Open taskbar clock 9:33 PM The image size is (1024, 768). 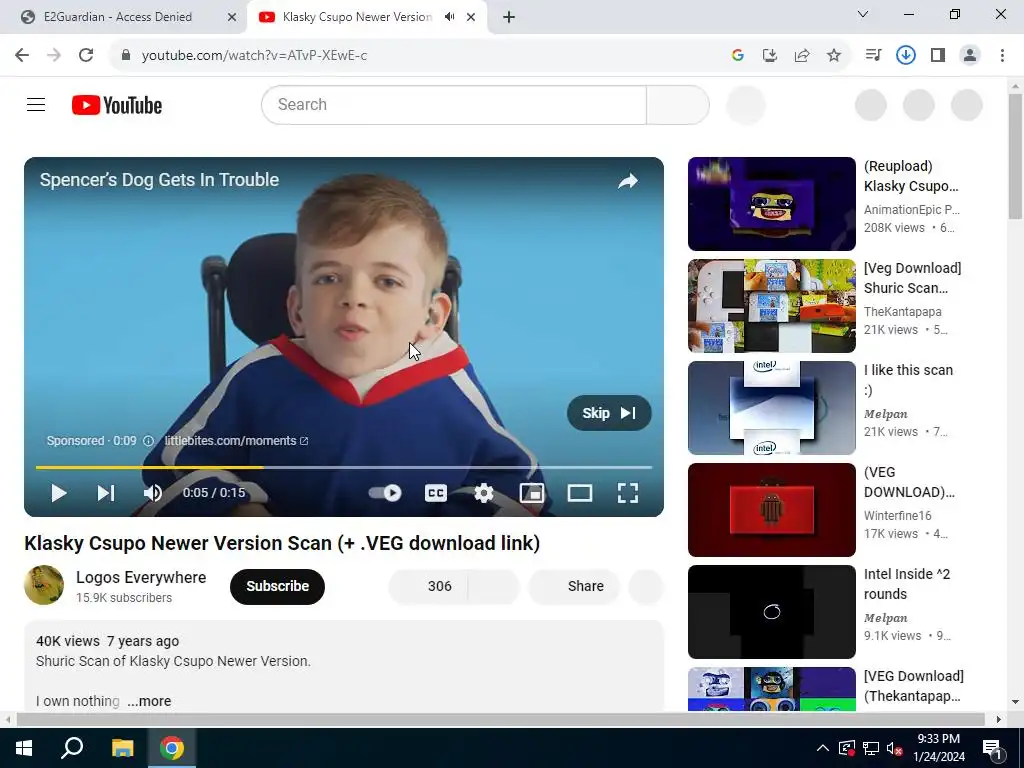938,748
